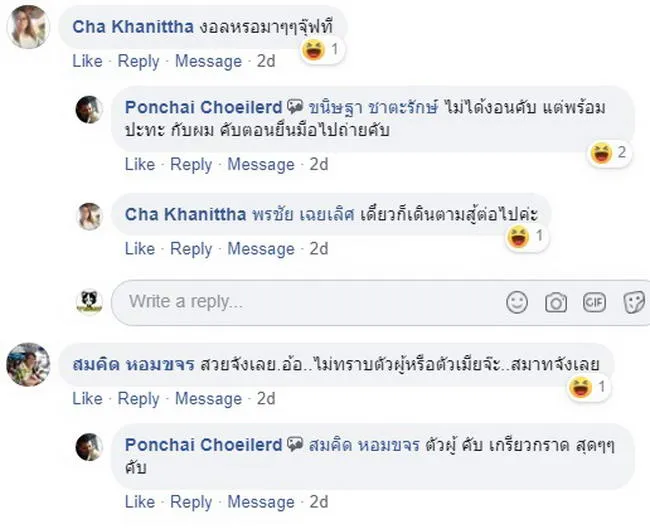
Task: Like สมคิด หอมขจร's comment
Action: [87, 398]
